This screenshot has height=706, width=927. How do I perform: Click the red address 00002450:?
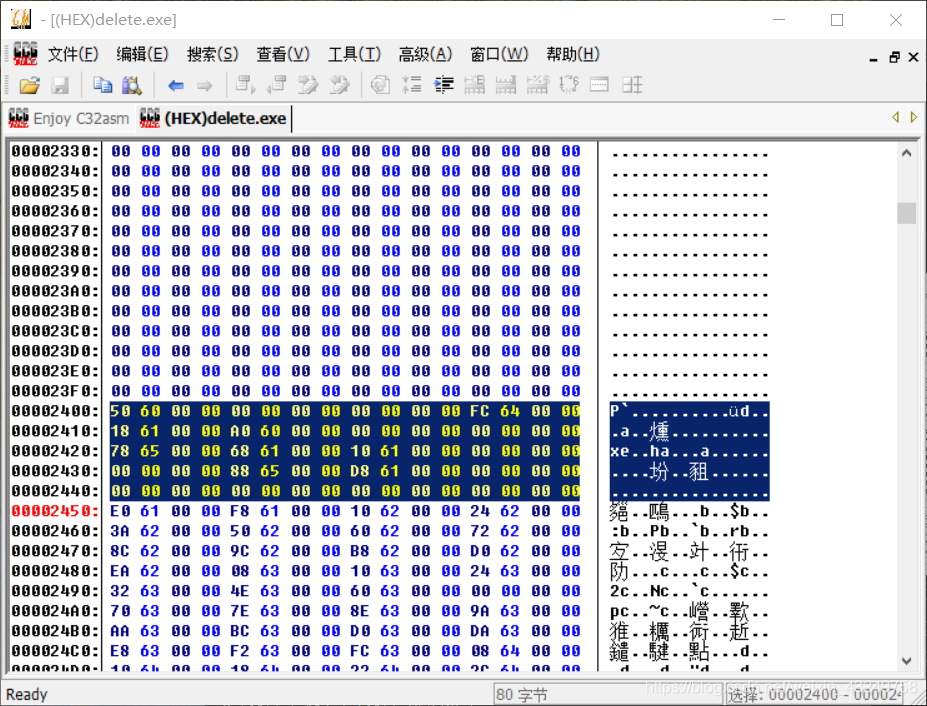point(55,511)
